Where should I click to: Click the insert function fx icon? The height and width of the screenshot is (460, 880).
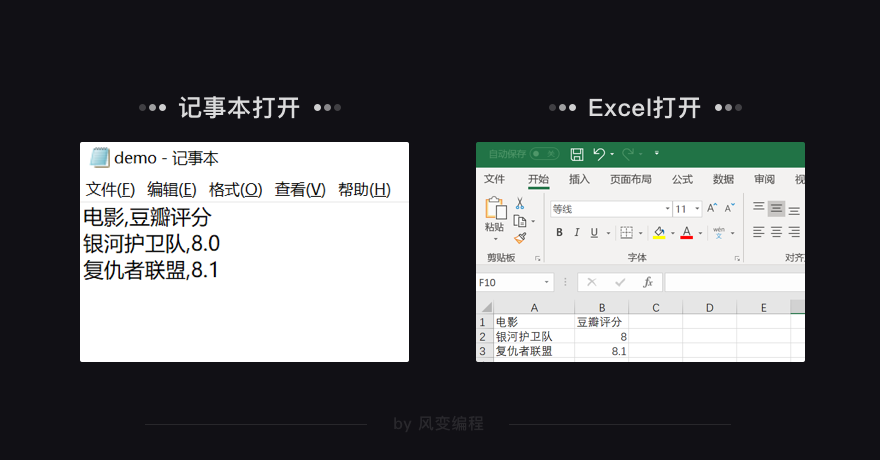click(x=648, y=282)
